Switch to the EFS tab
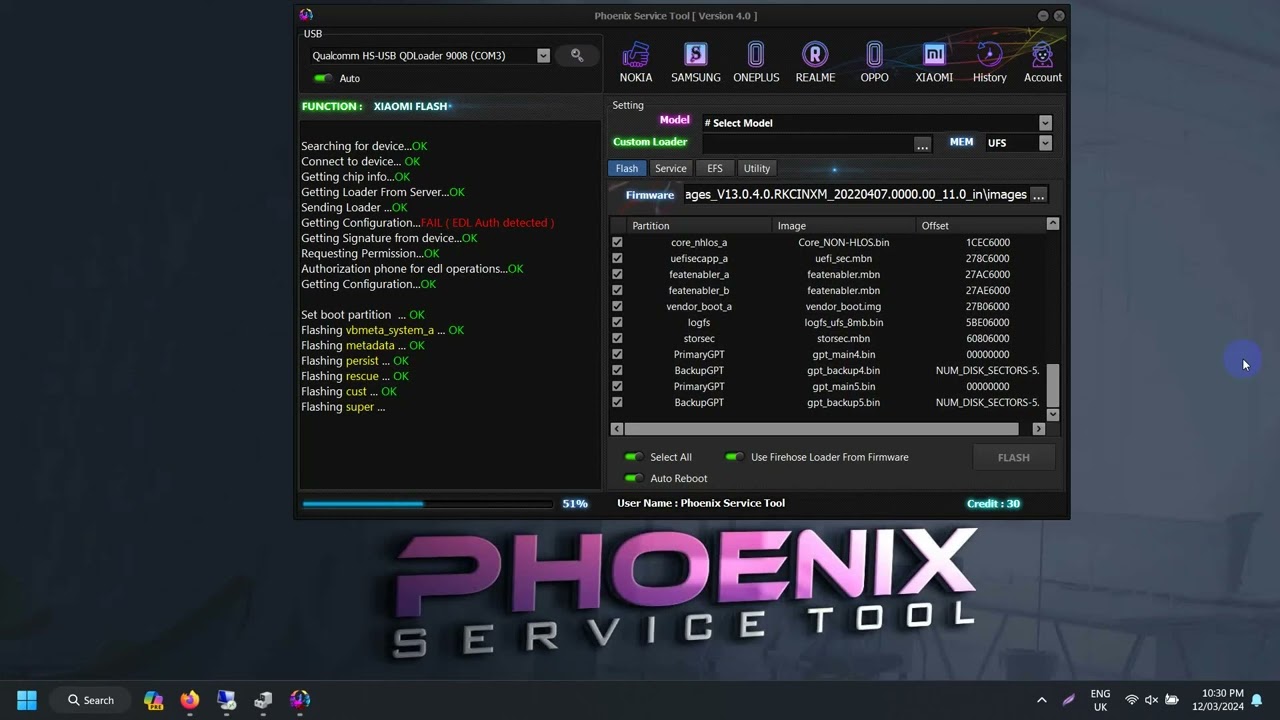The height and width of the screenshot is (720, 1280). point(714,168)
